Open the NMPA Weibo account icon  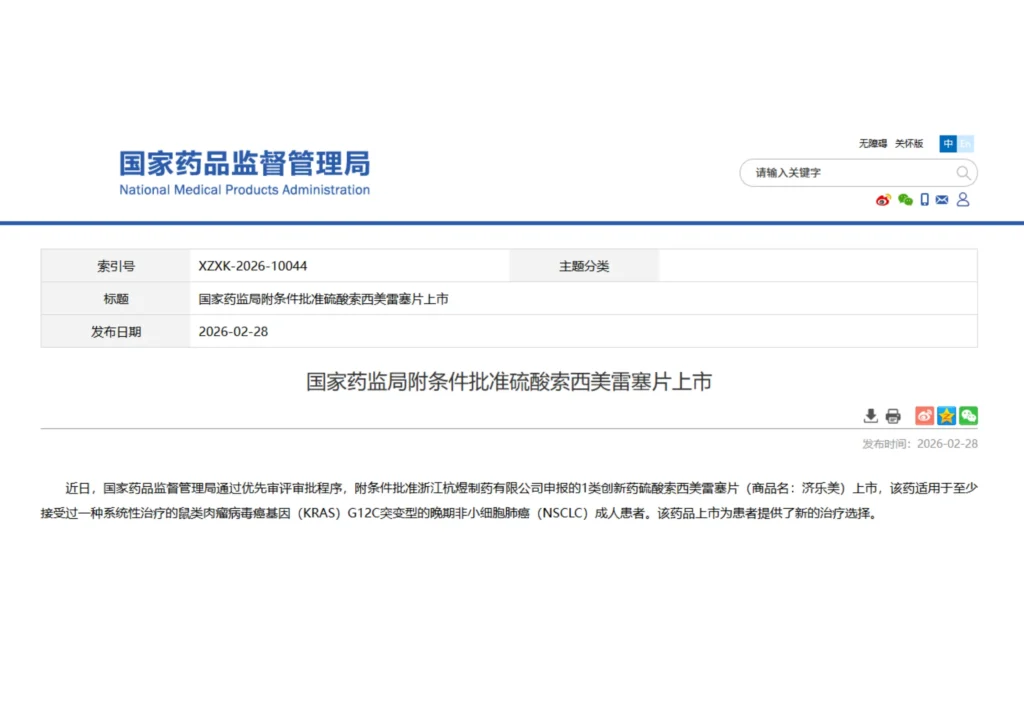coord(882,200)
